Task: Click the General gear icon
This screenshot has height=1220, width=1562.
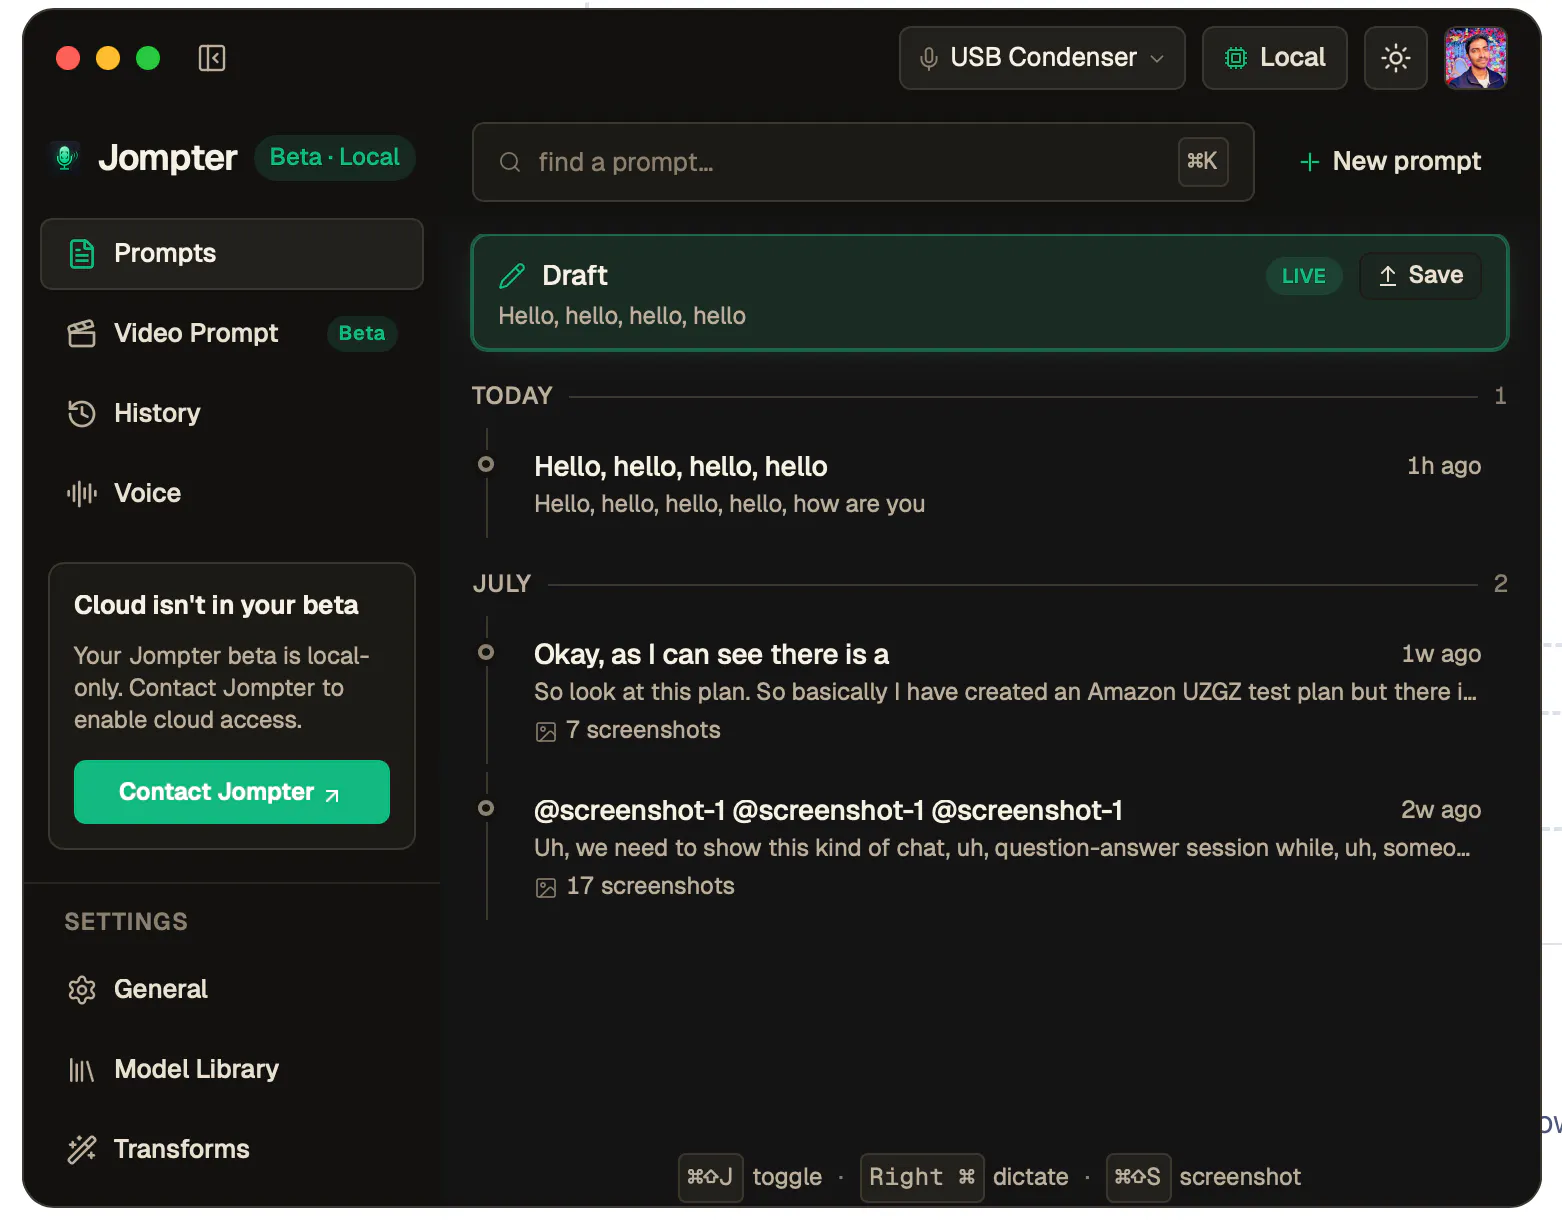Action: coord(82,989)
